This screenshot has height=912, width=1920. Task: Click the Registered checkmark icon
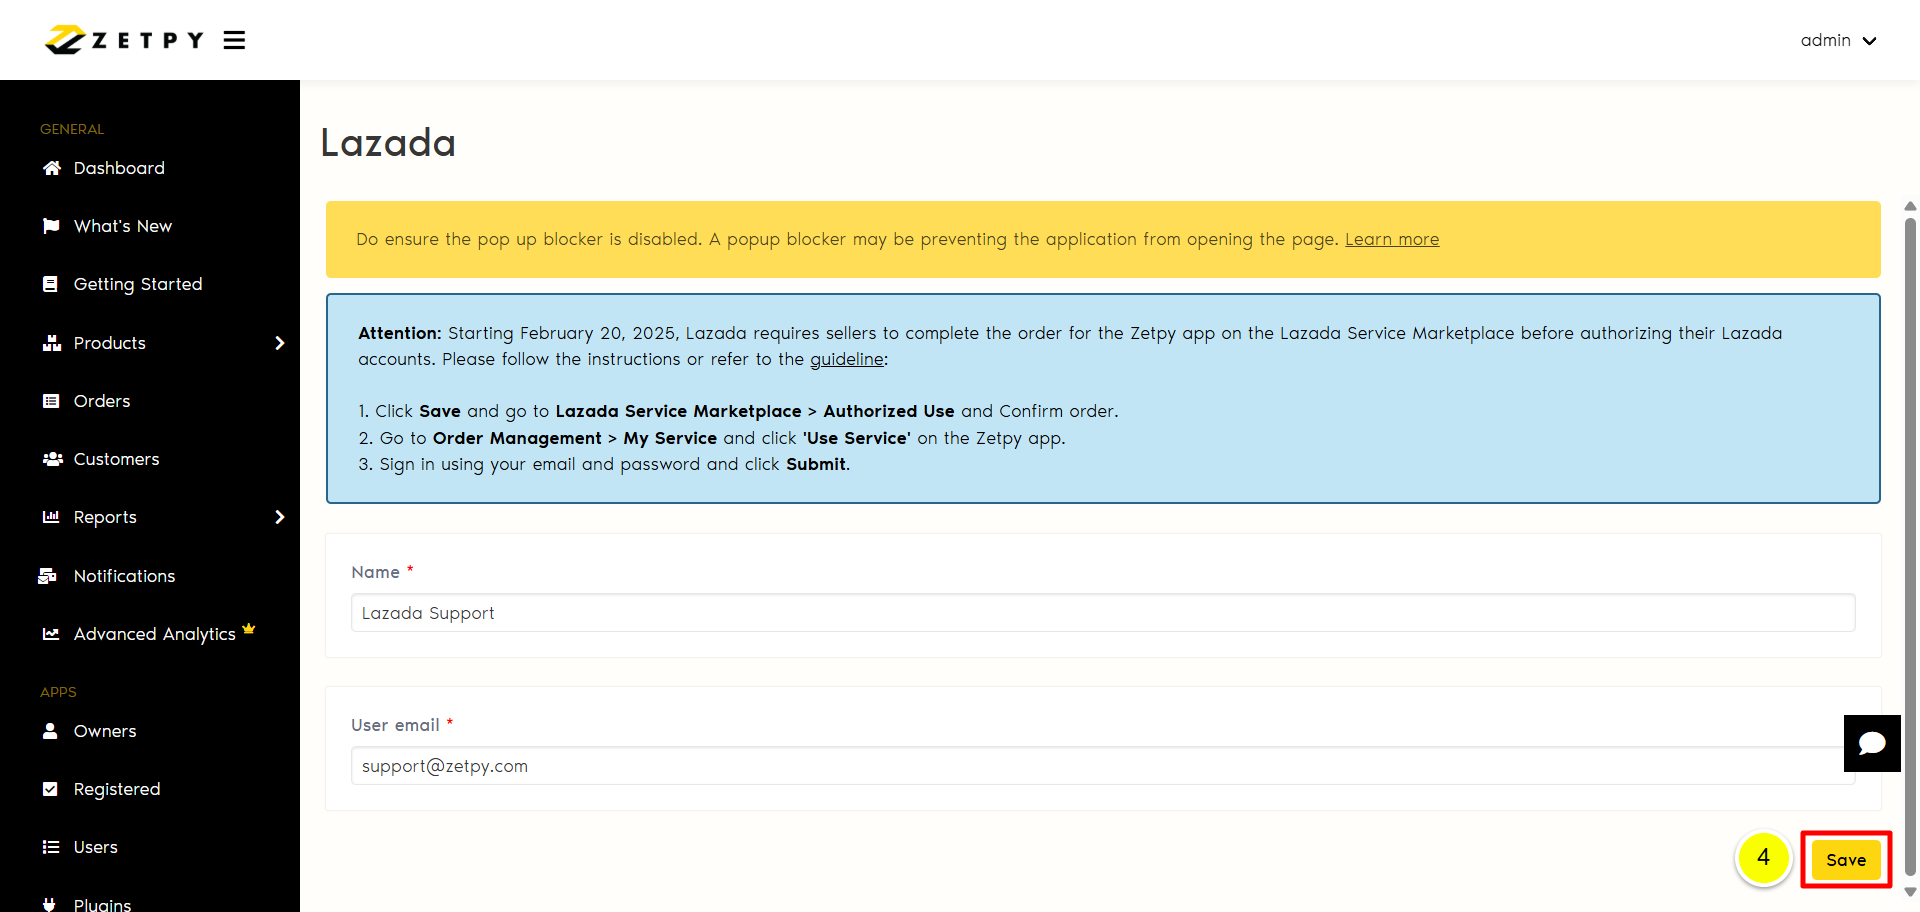click(50, 789)
